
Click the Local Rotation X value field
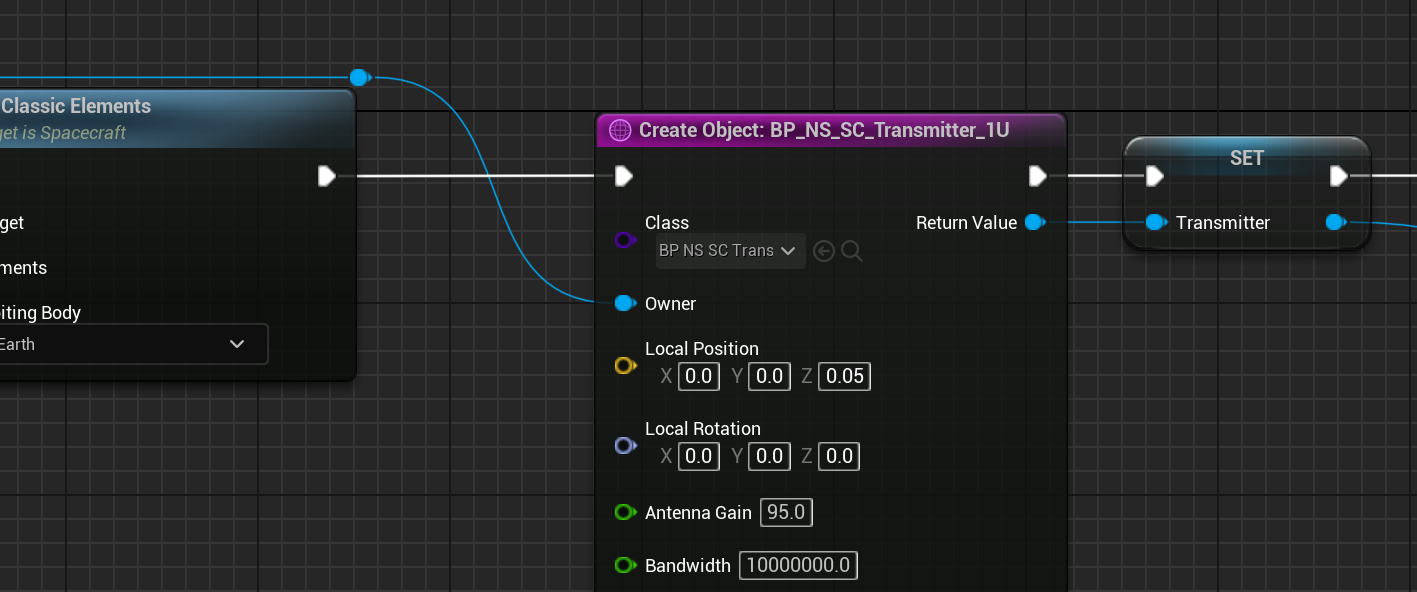tap(698, 457)
